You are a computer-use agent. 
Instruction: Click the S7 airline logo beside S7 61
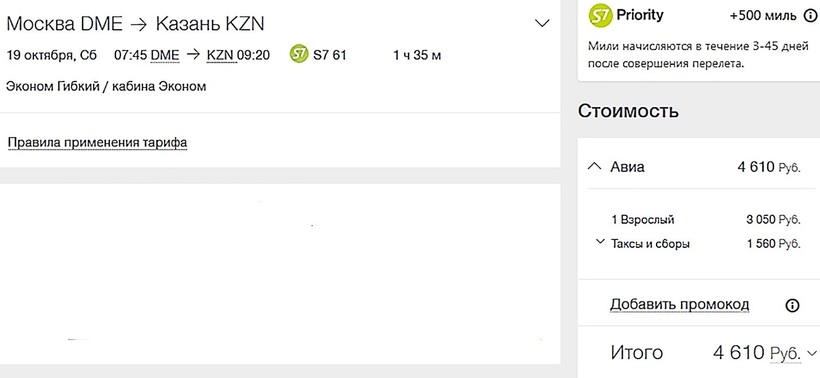[x=299, y=54]
